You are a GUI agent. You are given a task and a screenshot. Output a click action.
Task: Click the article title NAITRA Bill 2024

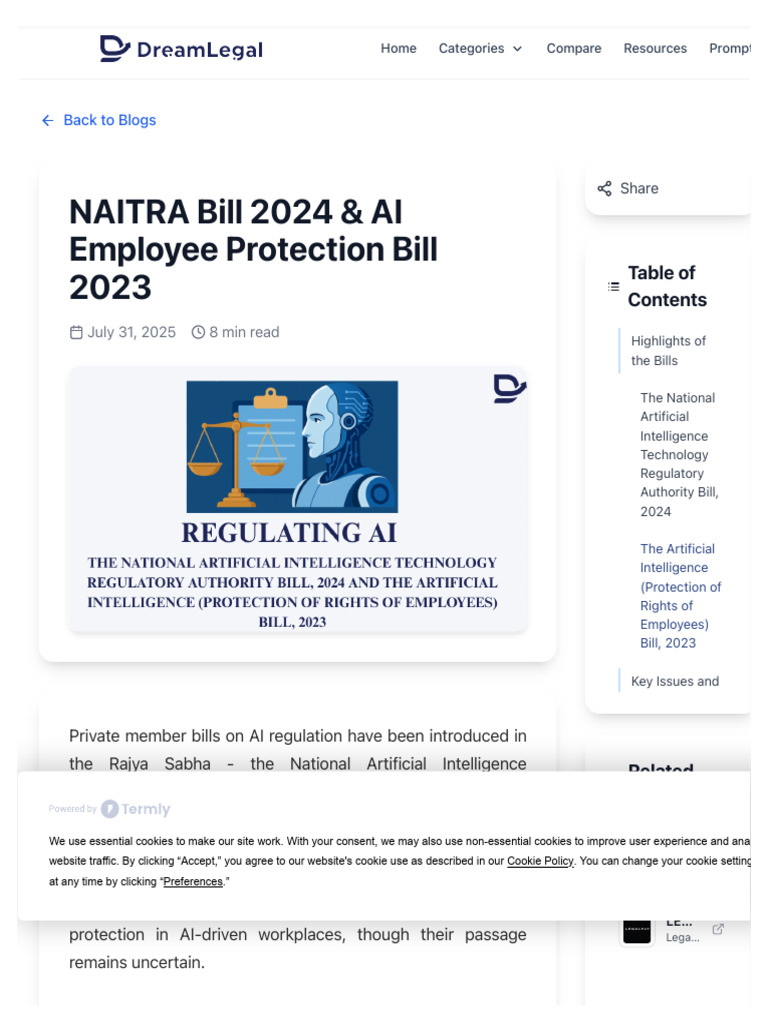pos(253,249)
